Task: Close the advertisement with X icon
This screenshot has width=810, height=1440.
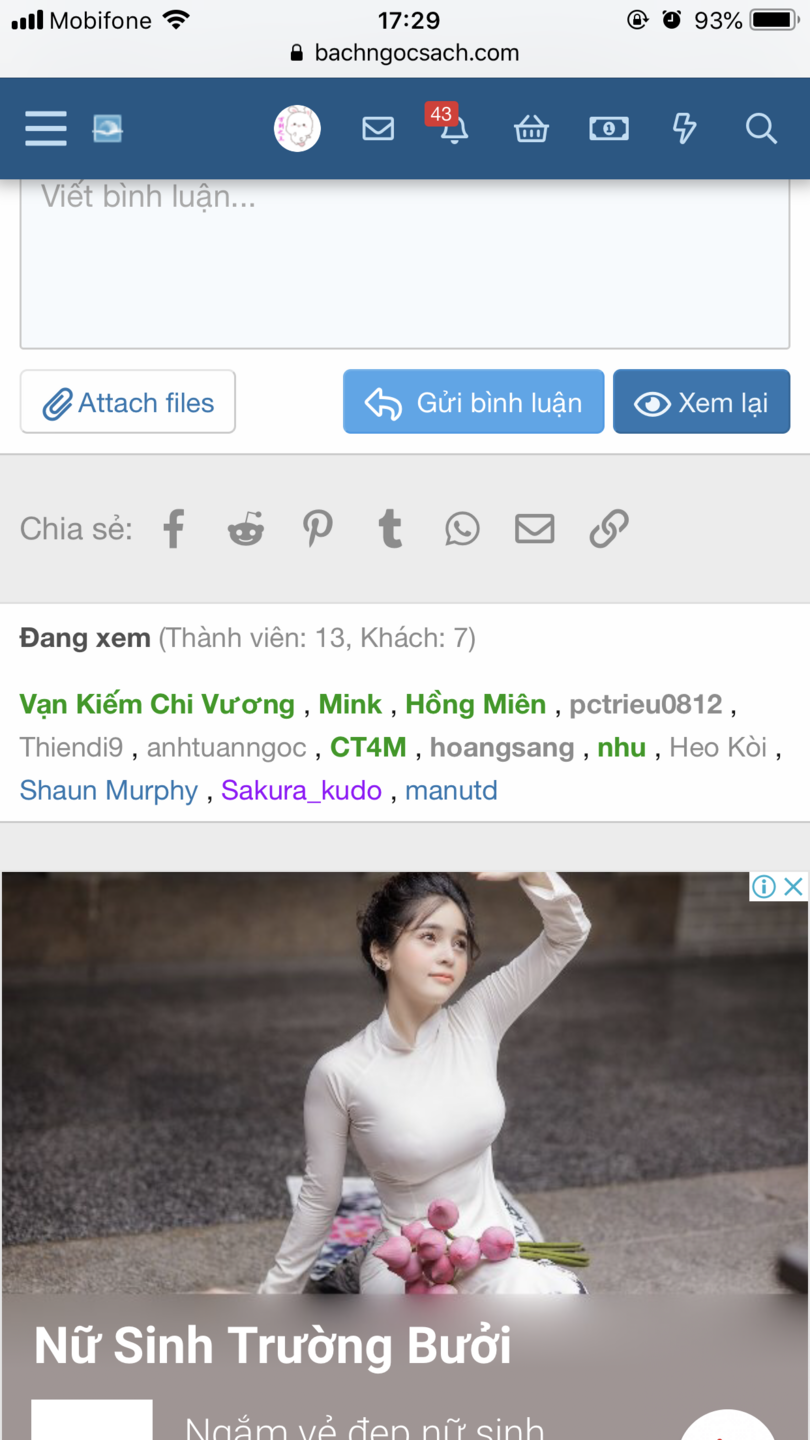Action: pyautogui.click(x=793, y=886)
